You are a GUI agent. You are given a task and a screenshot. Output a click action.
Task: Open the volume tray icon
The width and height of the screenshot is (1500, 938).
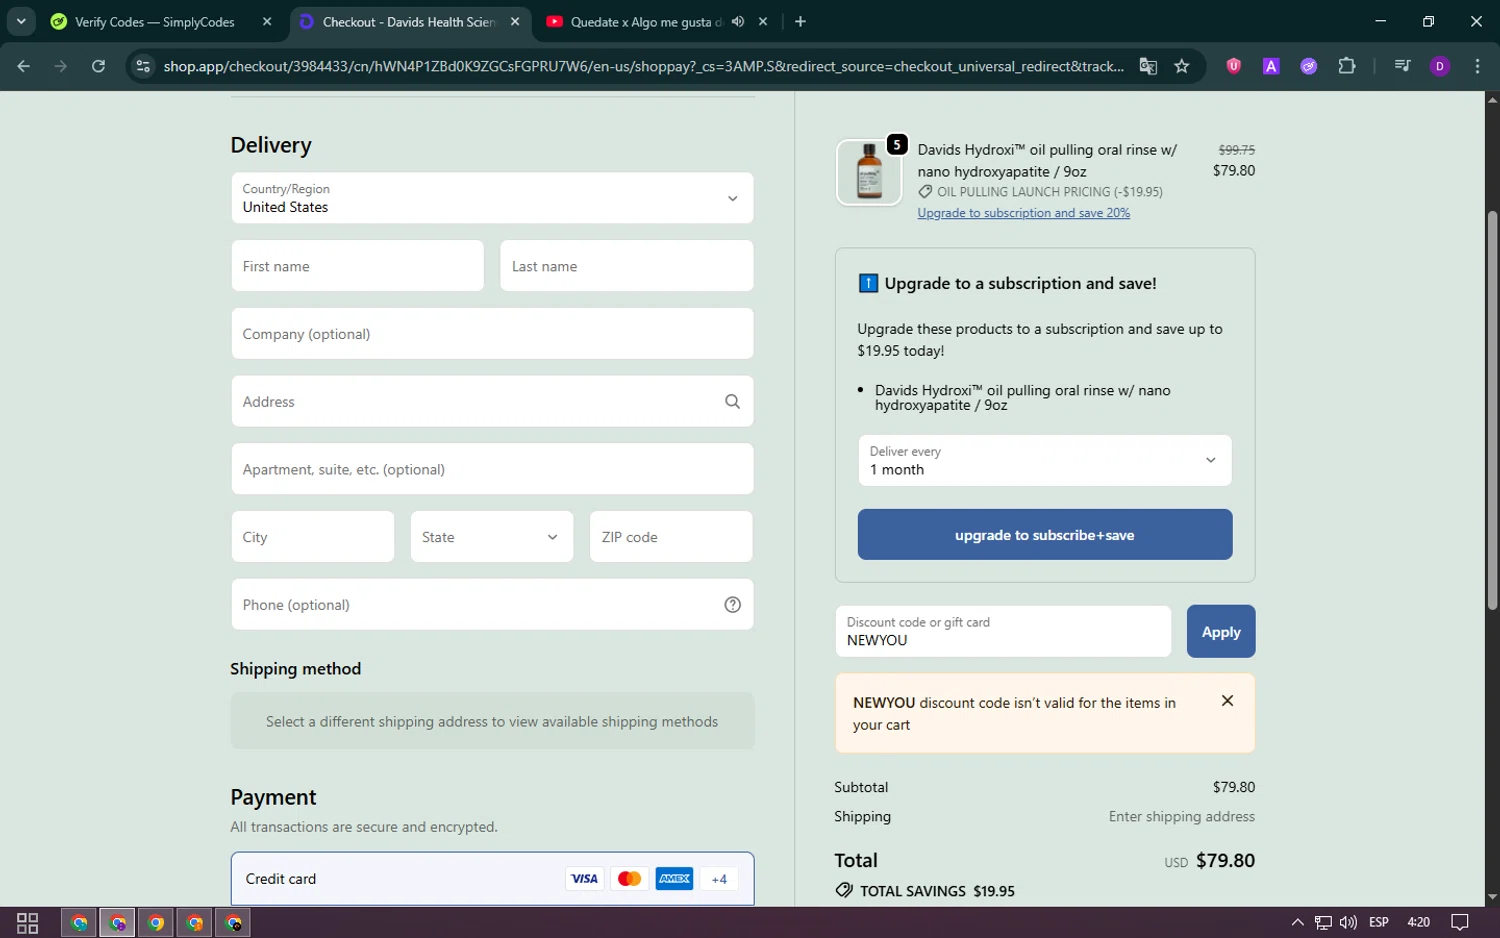[1348, 922]
